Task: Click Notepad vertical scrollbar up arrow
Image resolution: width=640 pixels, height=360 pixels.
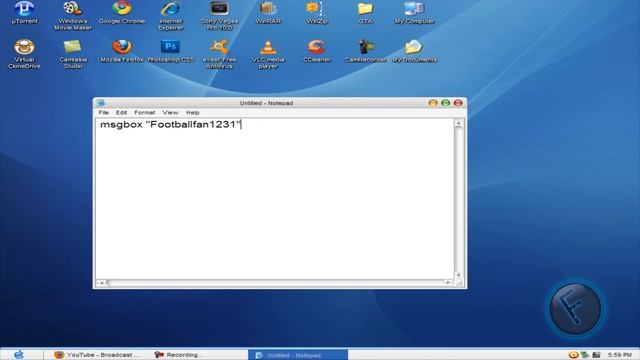Action: [458, 123]
